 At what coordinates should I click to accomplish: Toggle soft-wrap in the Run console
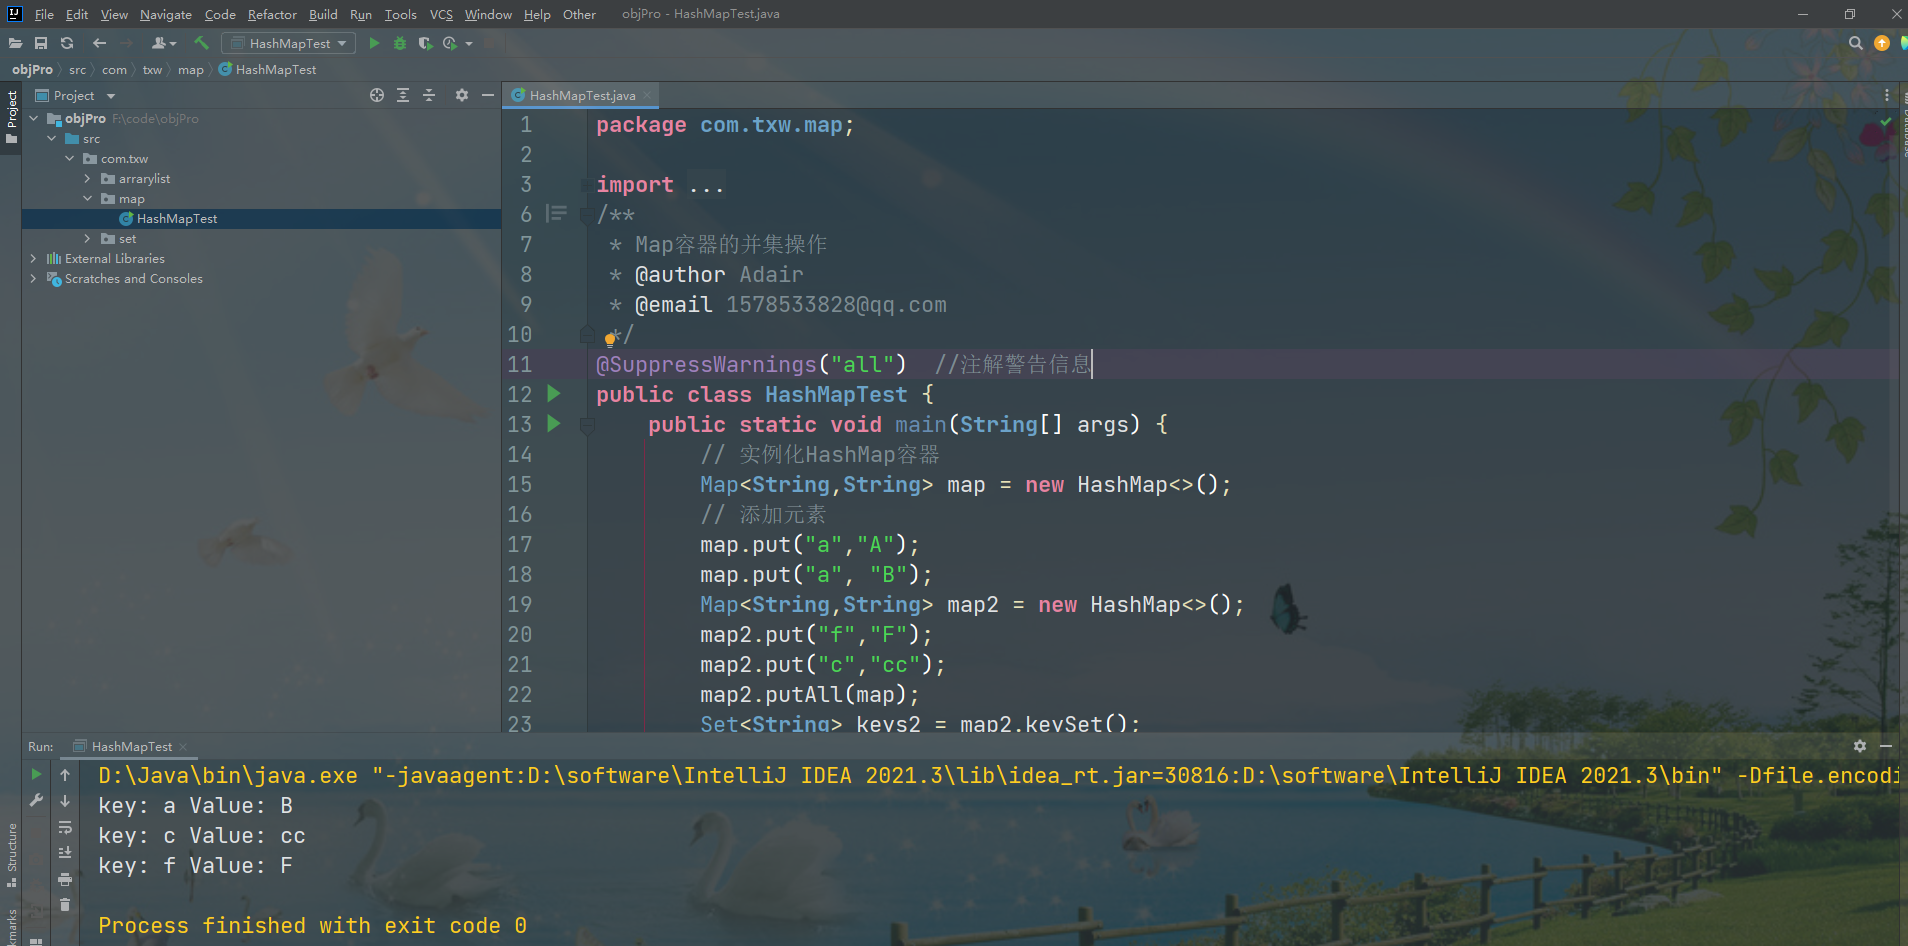tap(65, 827)
